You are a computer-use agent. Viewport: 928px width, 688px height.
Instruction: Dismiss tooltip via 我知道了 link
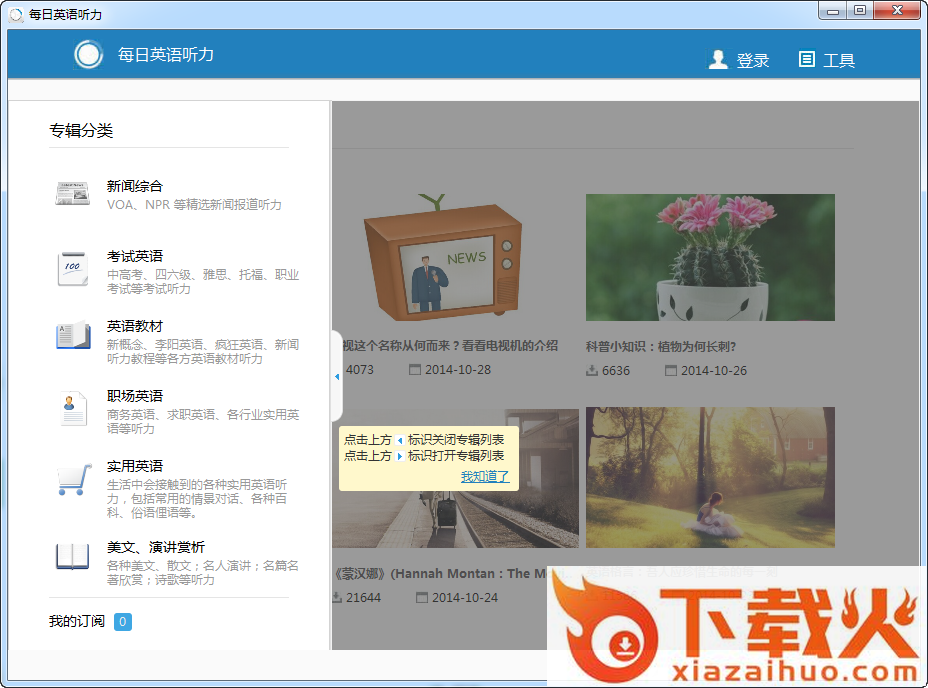pyautogui.click(x=484, y=477)
